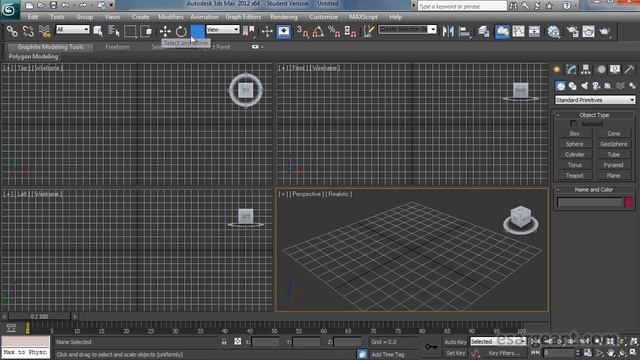Toggle the Auto Key button
The image size is (640, 360).
click(x=455, y=342)
